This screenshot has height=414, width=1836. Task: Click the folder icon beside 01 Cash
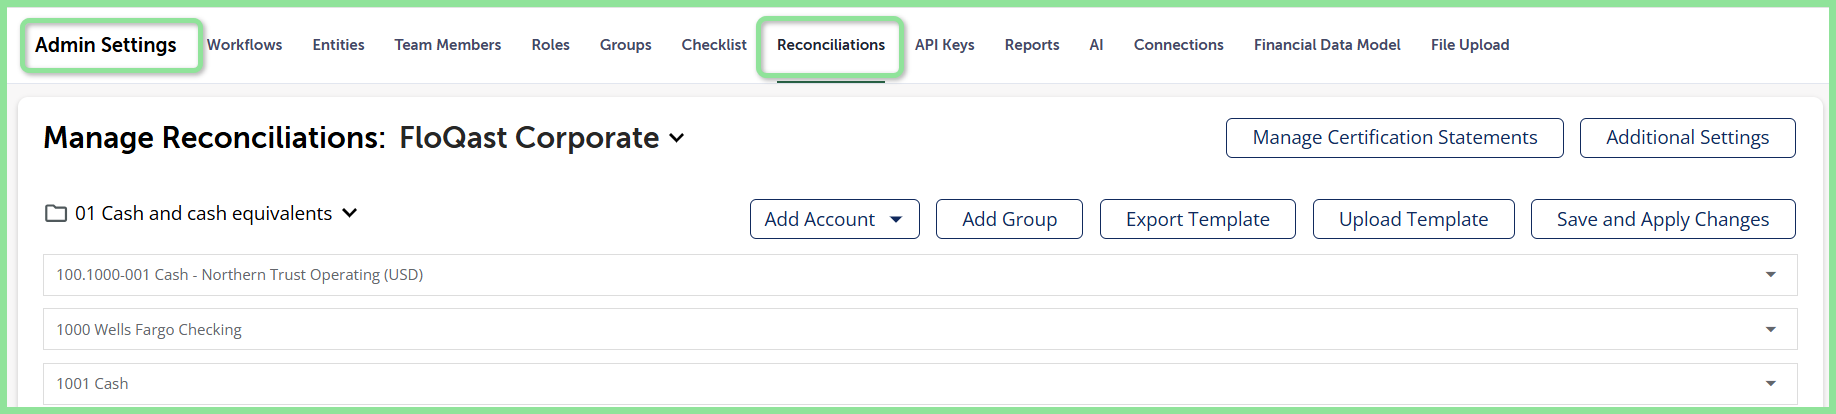(x=56, y=213)
